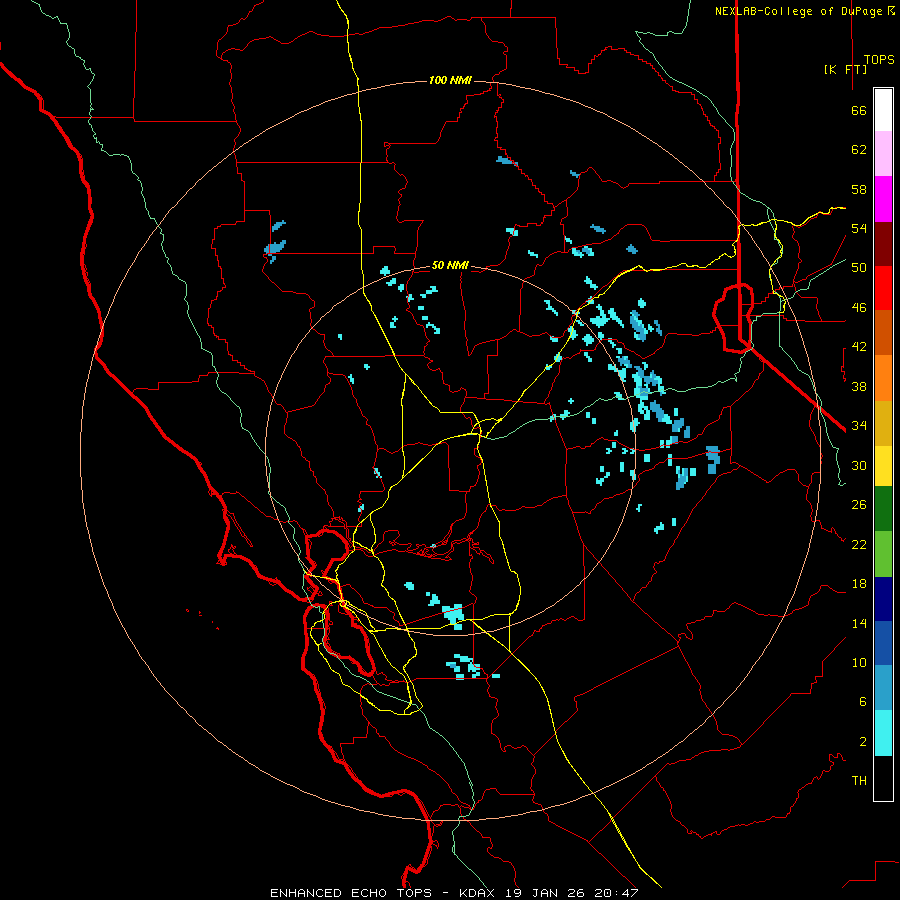The image size is (900, 900).
Task: Click the white 66 kft legend color
Action: point(883,110)
